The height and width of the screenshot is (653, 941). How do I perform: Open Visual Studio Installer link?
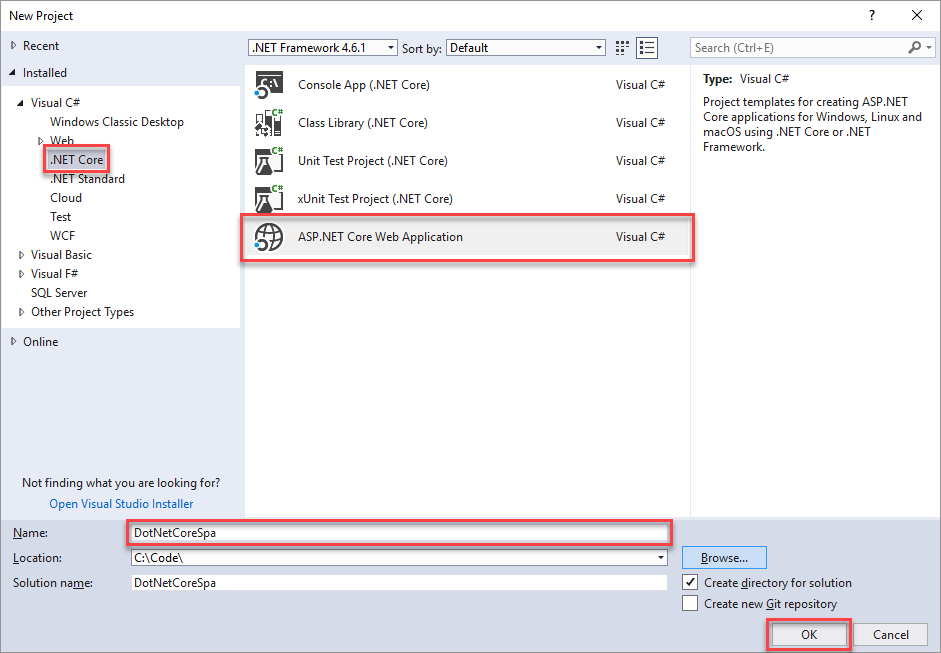click(x=121, y=504)
